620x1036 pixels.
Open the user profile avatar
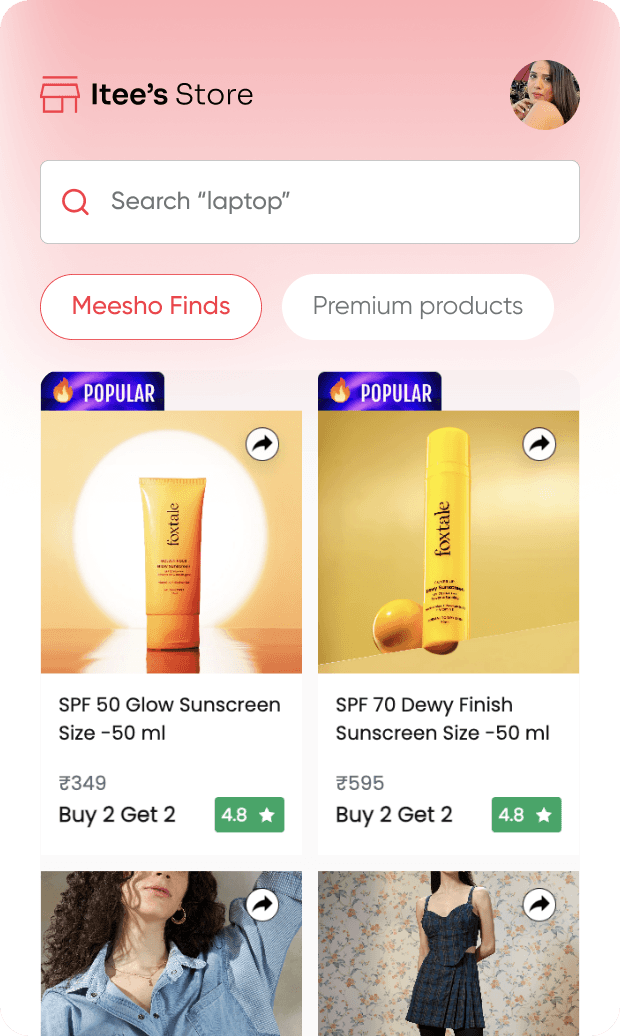click(x=545, y=94)
